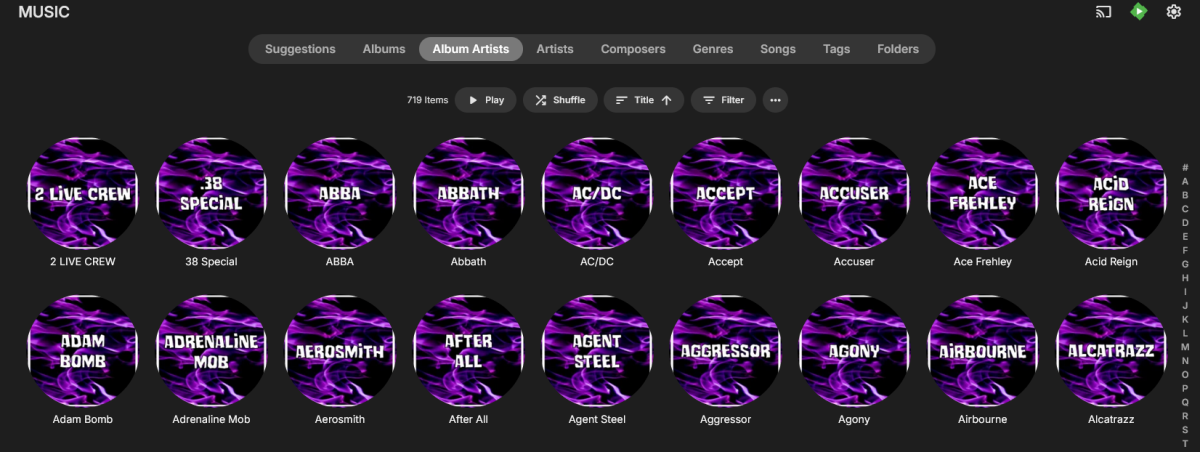Open the Agent Steel artist thumbnail
Screen dimensions: 1200x452
click(597, 350)
